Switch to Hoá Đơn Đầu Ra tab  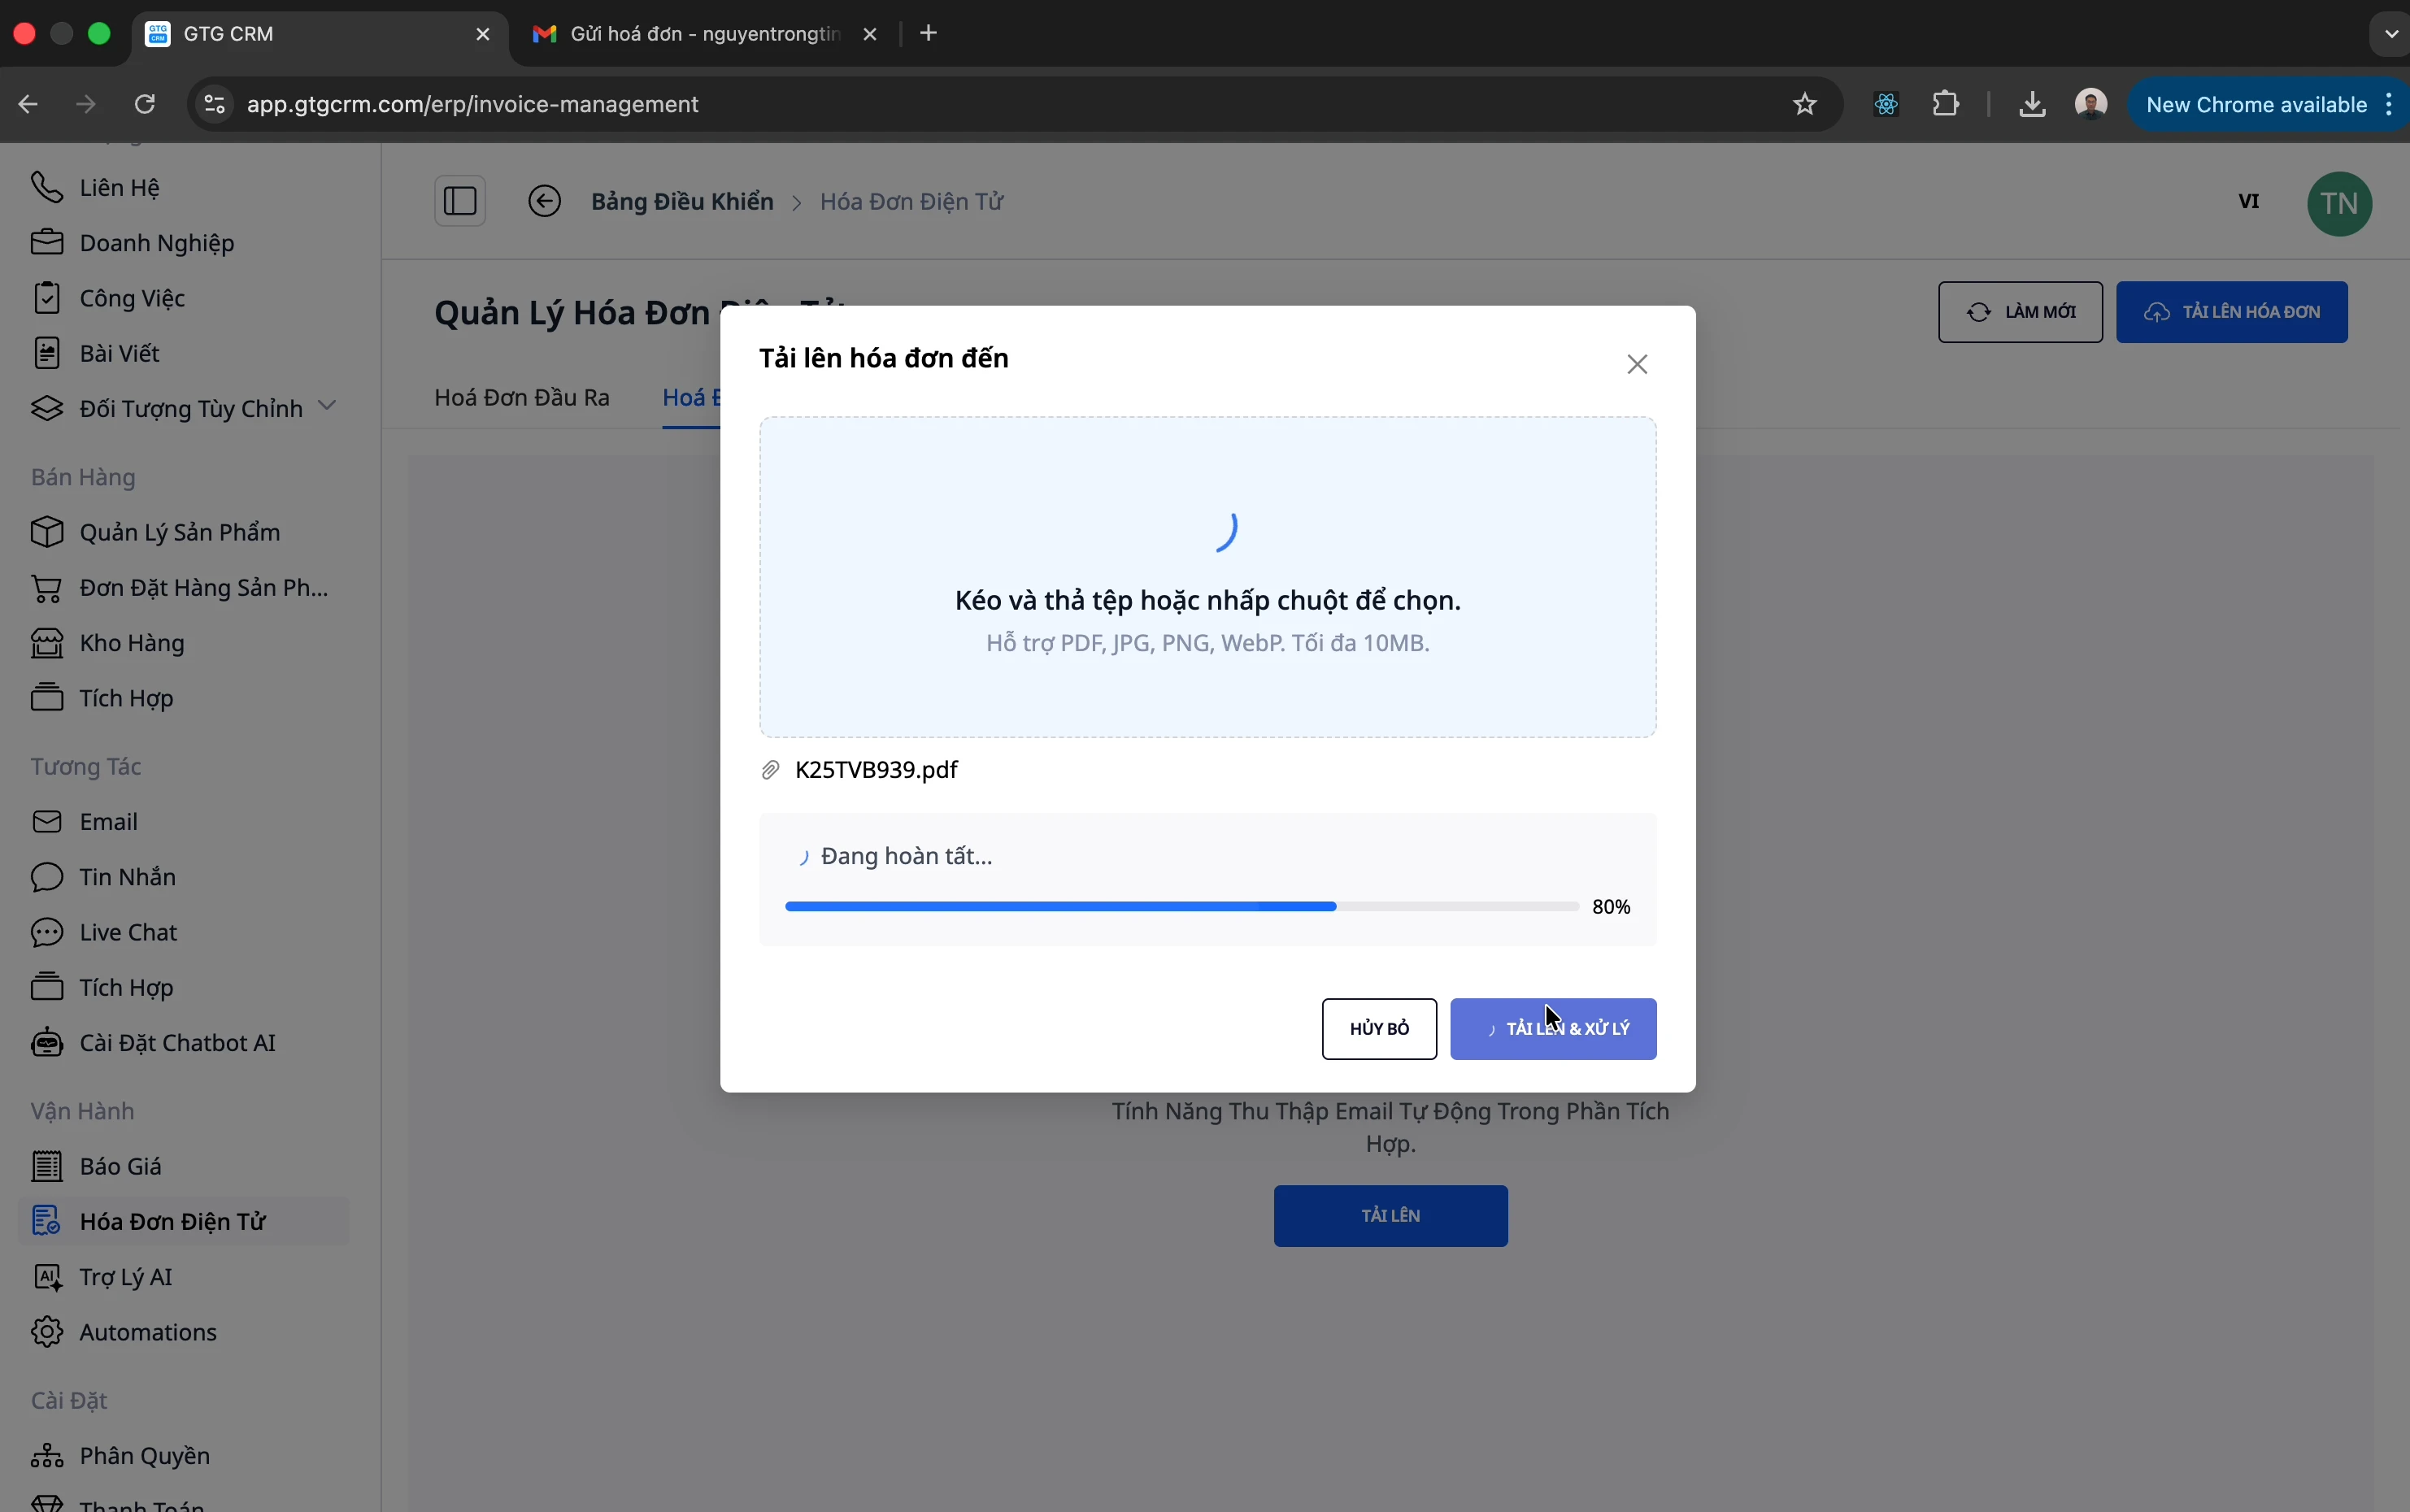[x=522, y=398]
